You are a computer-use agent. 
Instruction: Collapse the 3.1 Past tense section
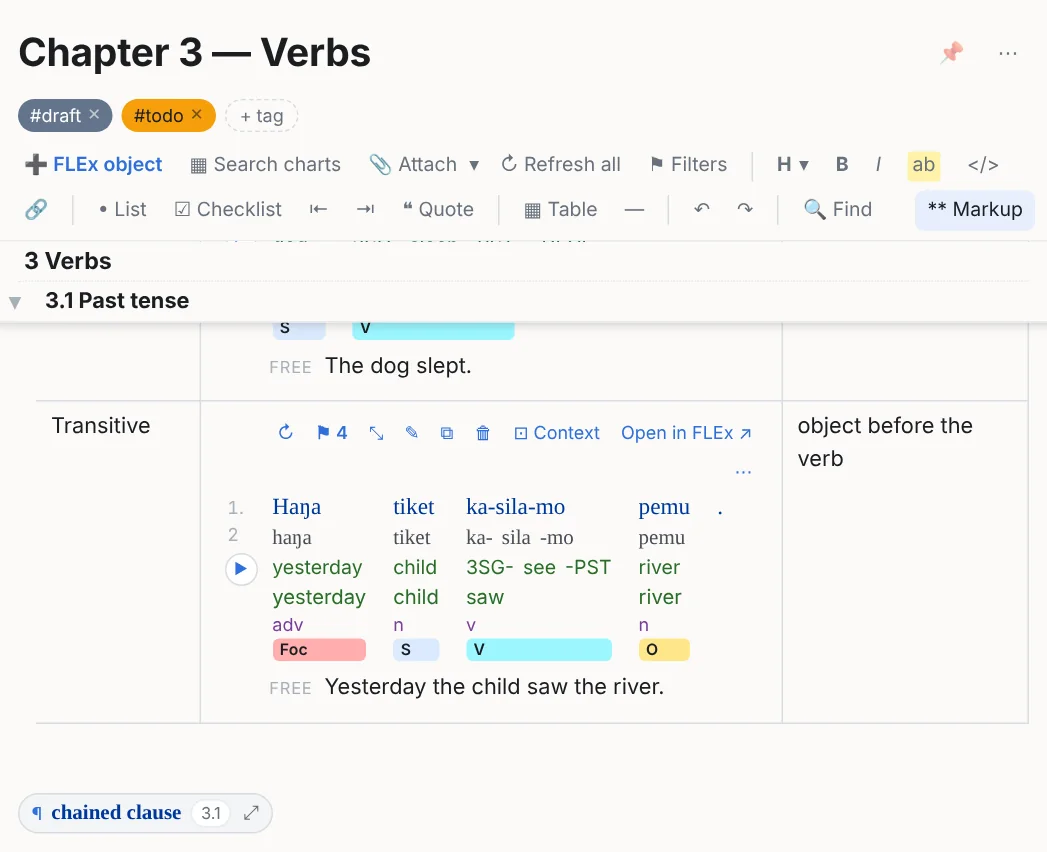coord(15,302)
